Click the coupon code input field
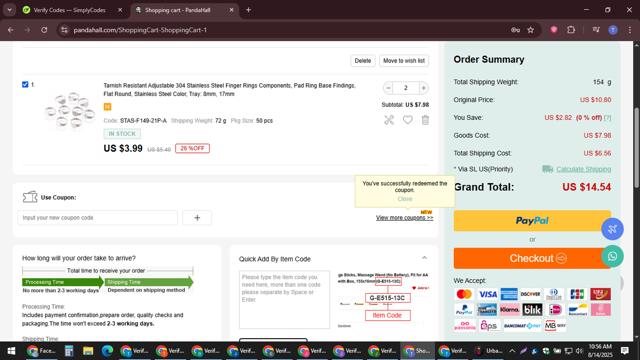Image resolution: width=640 pixels, height=360 pixels. point(98,218)
